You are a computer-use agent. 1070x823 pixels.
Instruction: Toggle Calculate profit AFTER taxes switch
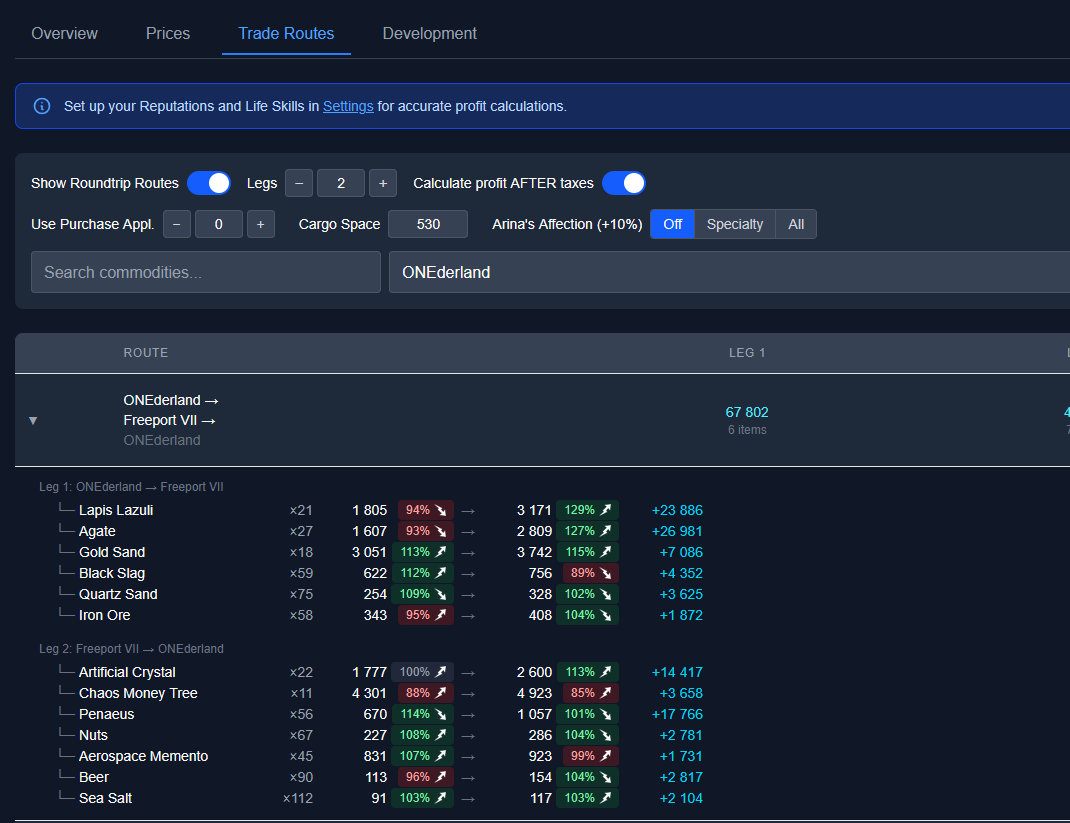[624, 184]
